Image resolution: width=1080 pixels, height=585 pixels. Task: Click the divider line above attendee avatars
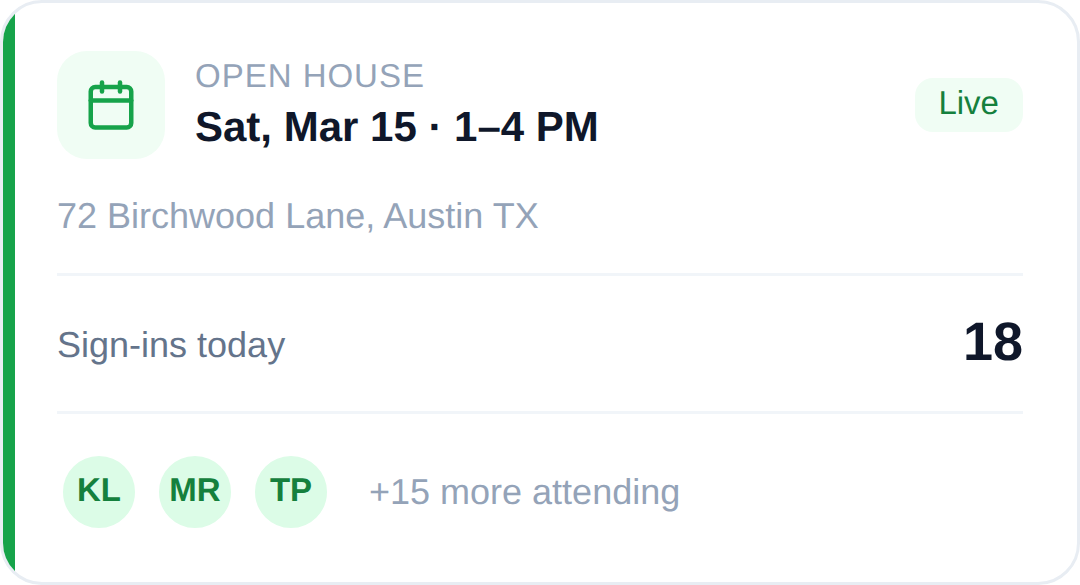coord(540,412)
